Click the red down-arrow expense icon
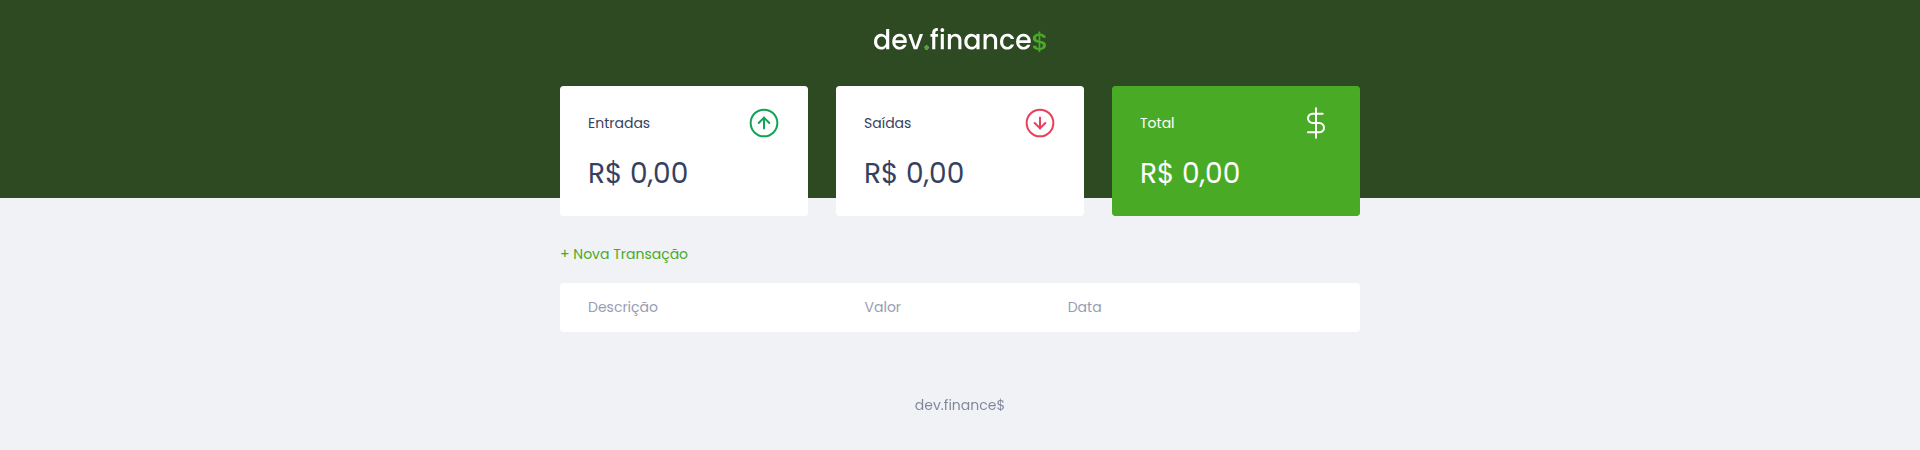 pyautogui.click(x=1040, y=123)
